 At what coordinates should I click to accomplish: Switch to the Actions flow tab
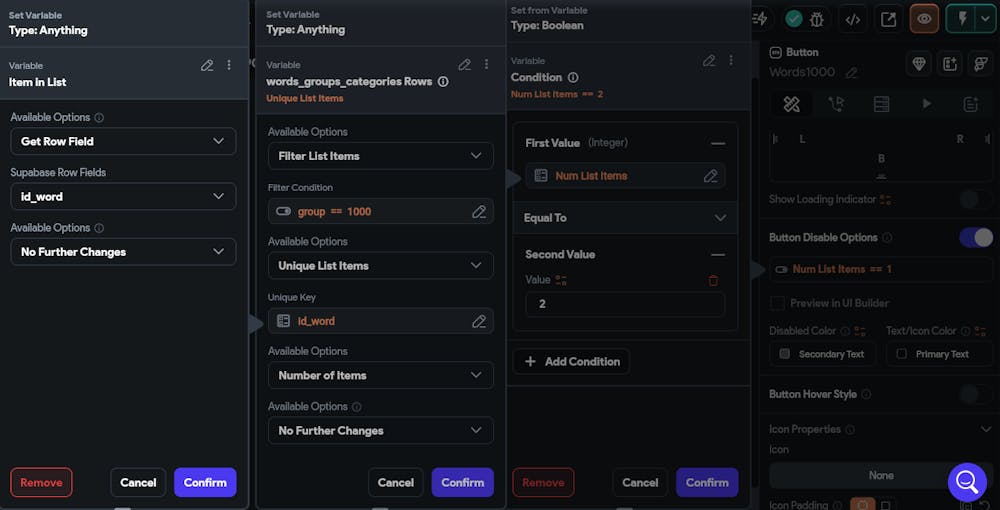[836, 104]
